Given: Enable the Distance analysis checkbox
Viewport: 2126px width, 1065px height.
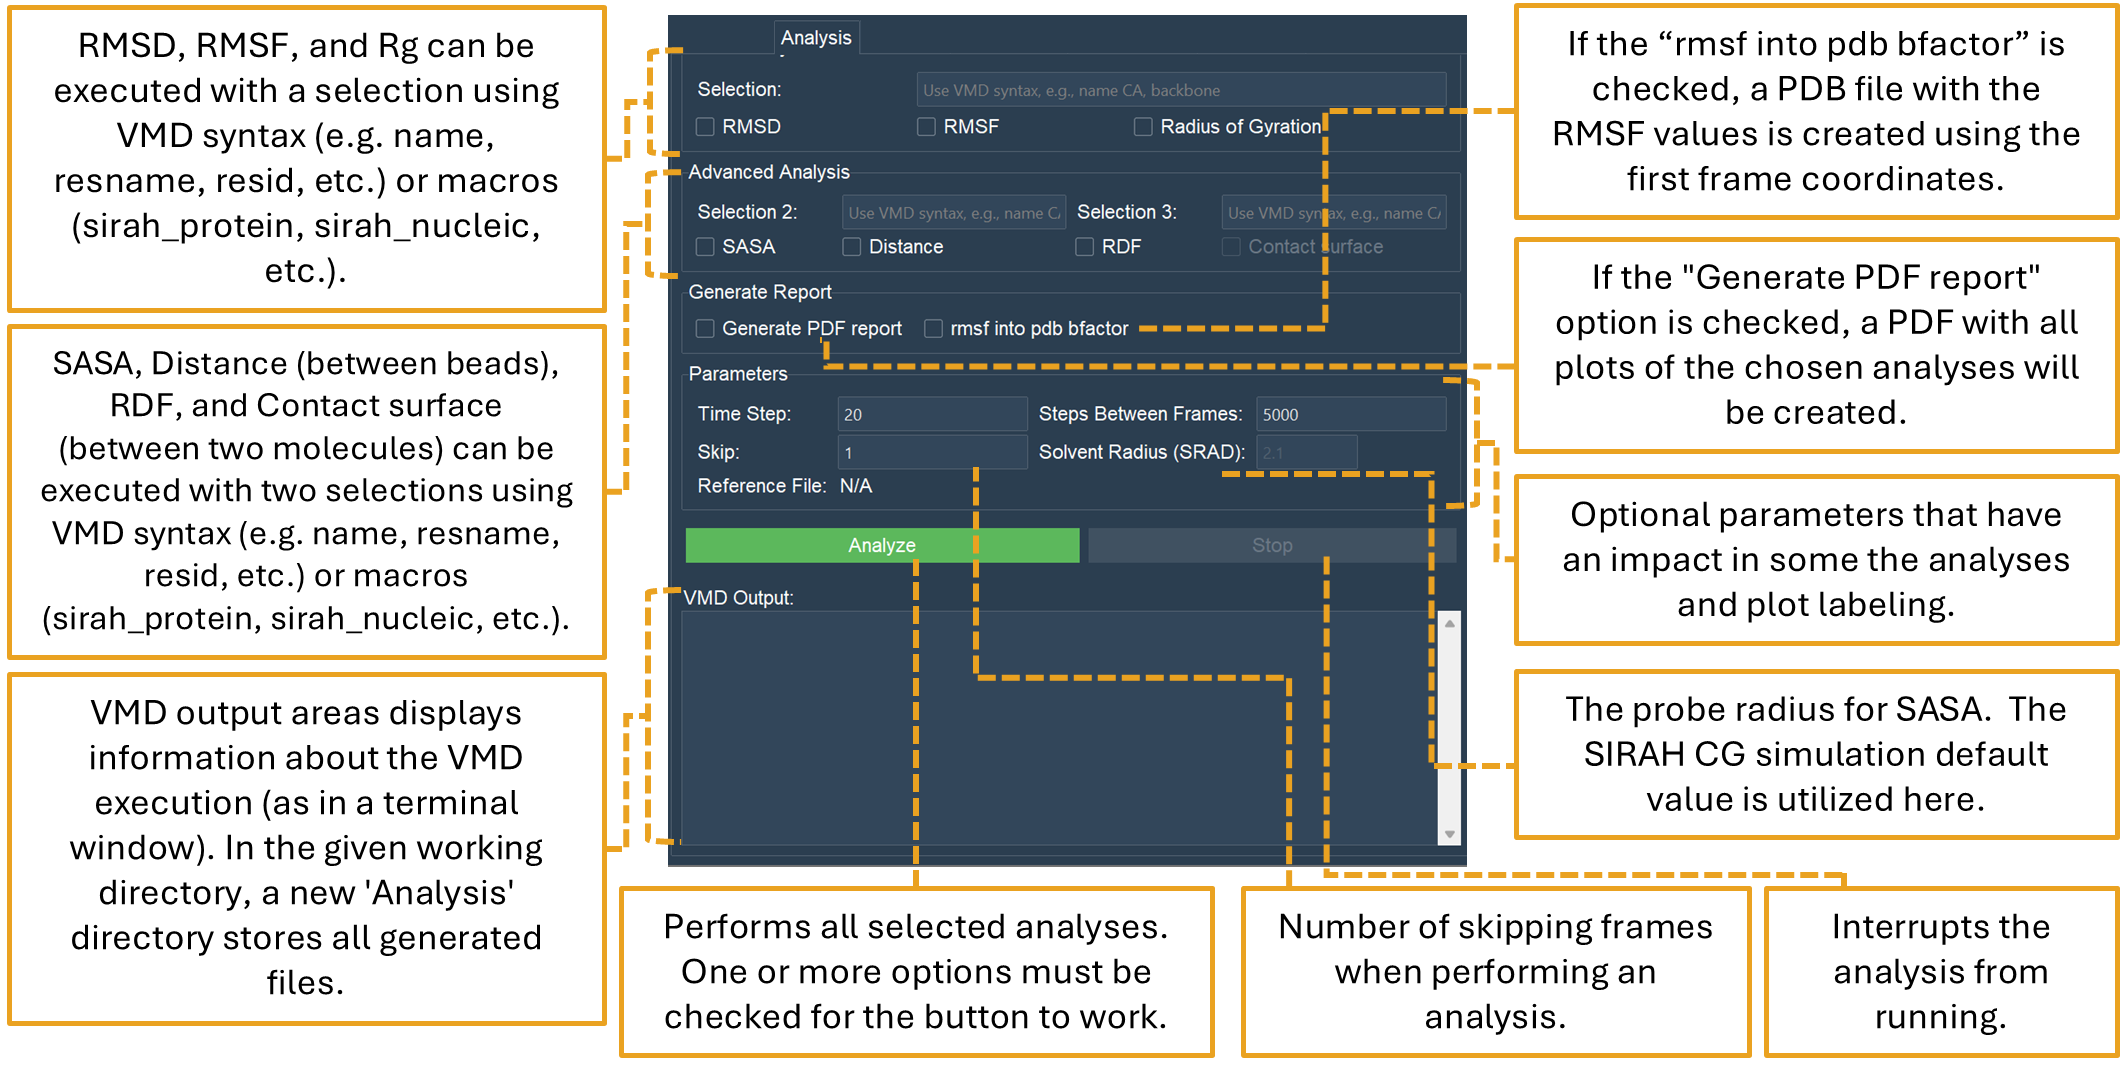Looking at the screenshot, I should (x=852, y=247).
